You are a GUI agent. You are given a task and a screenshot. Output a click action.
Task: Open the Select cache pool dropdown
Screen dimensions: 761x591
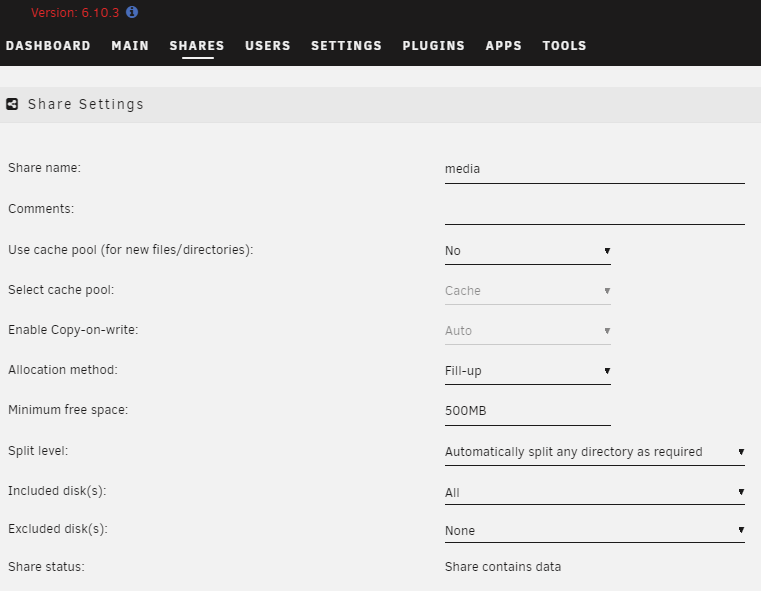coord(528,291)
